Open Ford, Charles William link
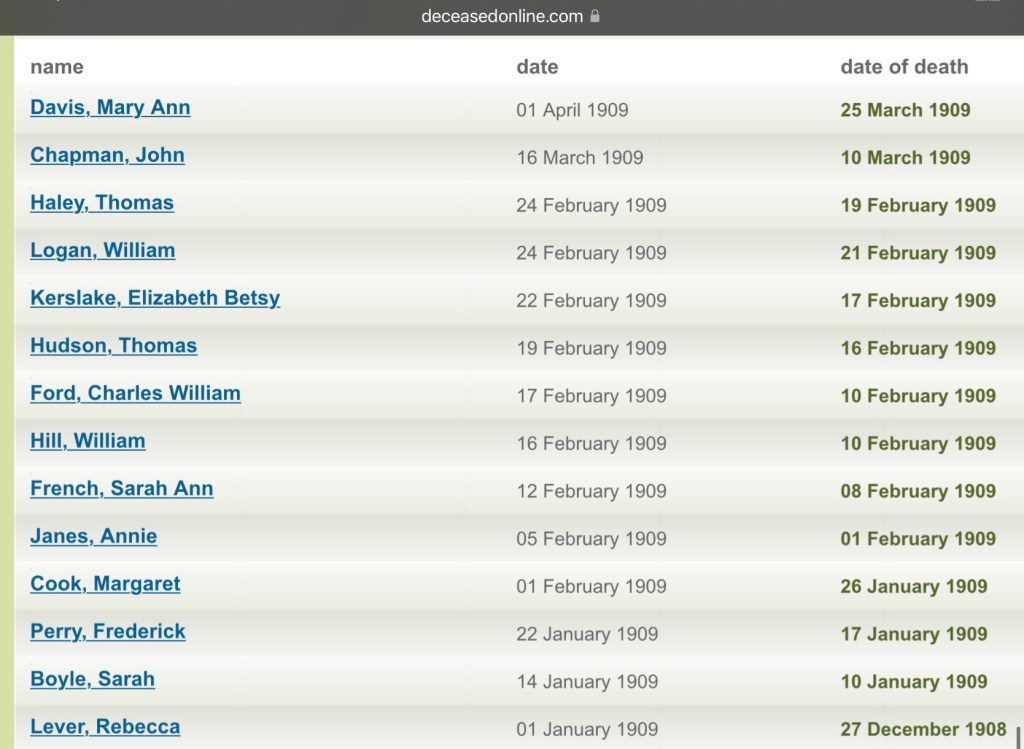Viewport: 1024px width, 749px height. pyautogui.click(x=135, y=394)
